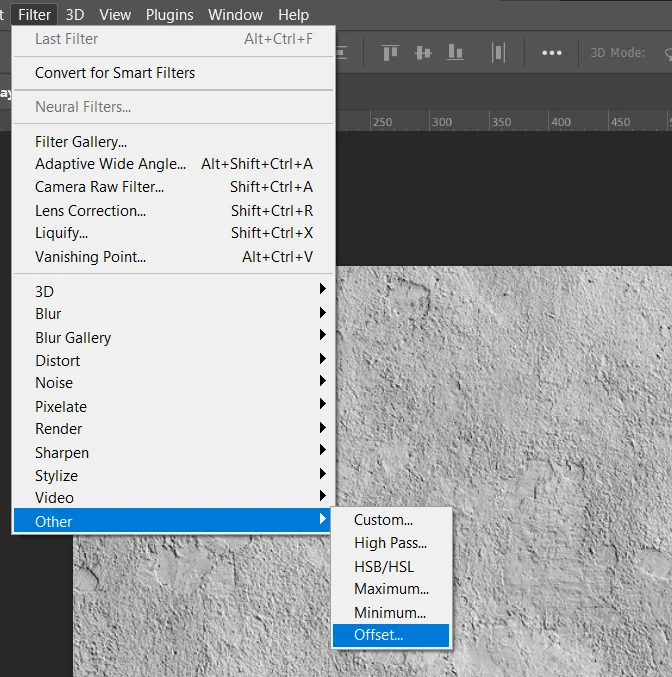This screenshot has height=677, width=672.
Task: Open the View menu
Action: (115, 15)
